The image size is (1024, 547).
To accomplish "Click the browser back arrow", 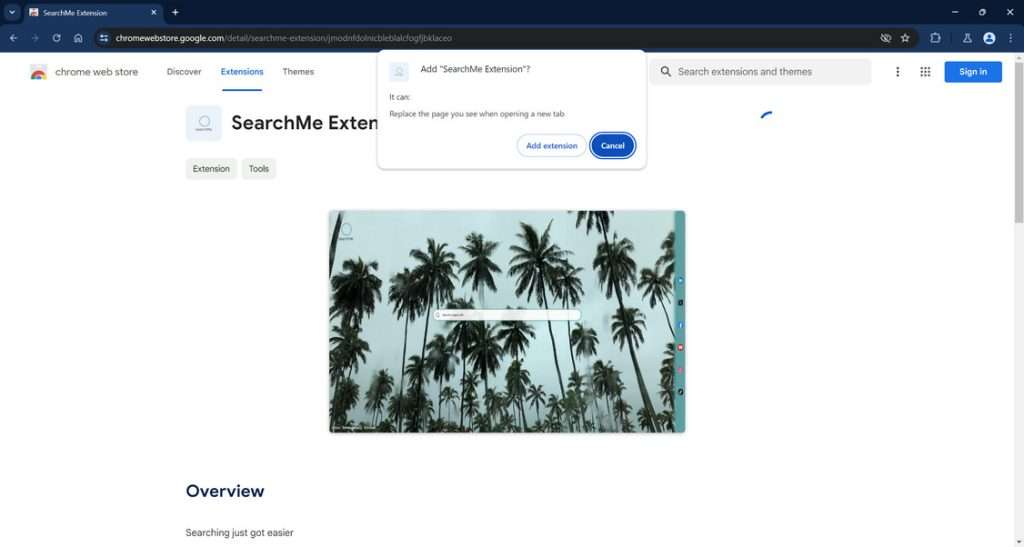I will [x=14, y=39].
